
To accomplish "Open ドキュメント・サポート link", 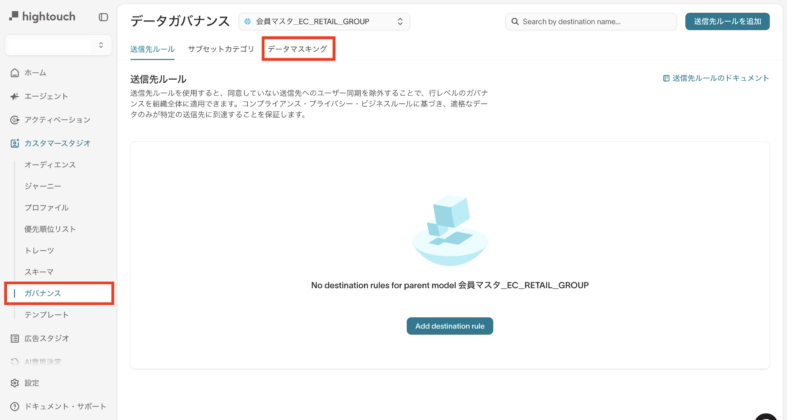I will click(65, 406).
